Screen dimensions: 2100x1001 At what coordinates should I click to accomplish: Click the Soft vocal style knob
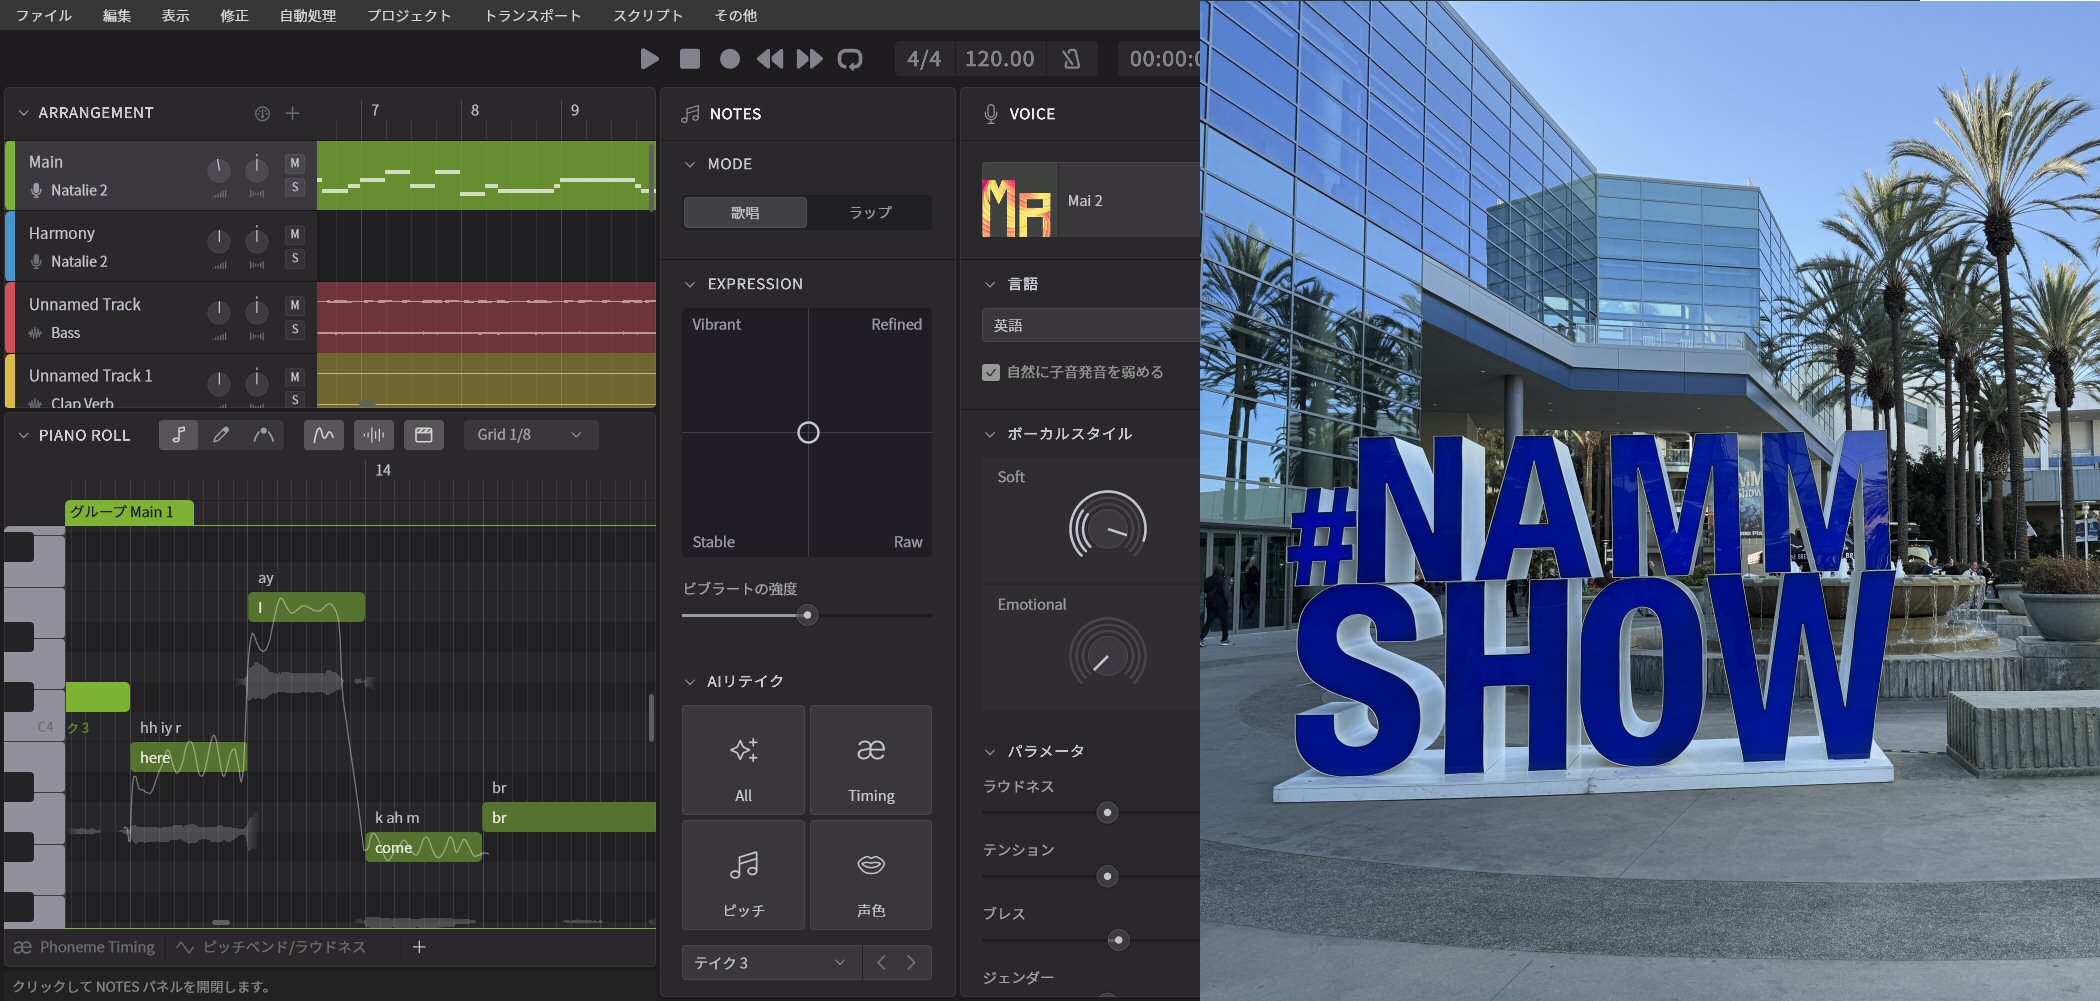tap(1108, 527)
